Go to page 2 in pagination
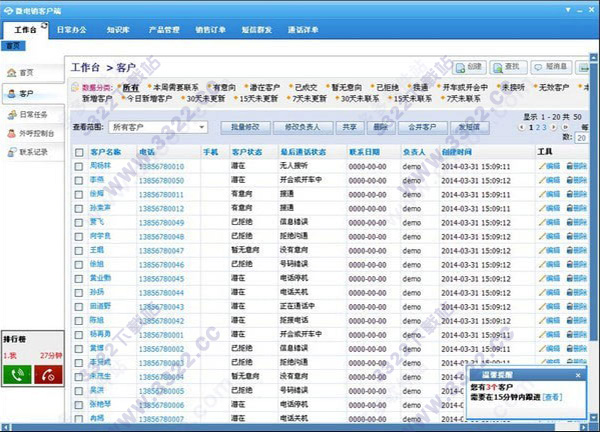This screenshot has width=600, height=432. (x=538, y=127)
